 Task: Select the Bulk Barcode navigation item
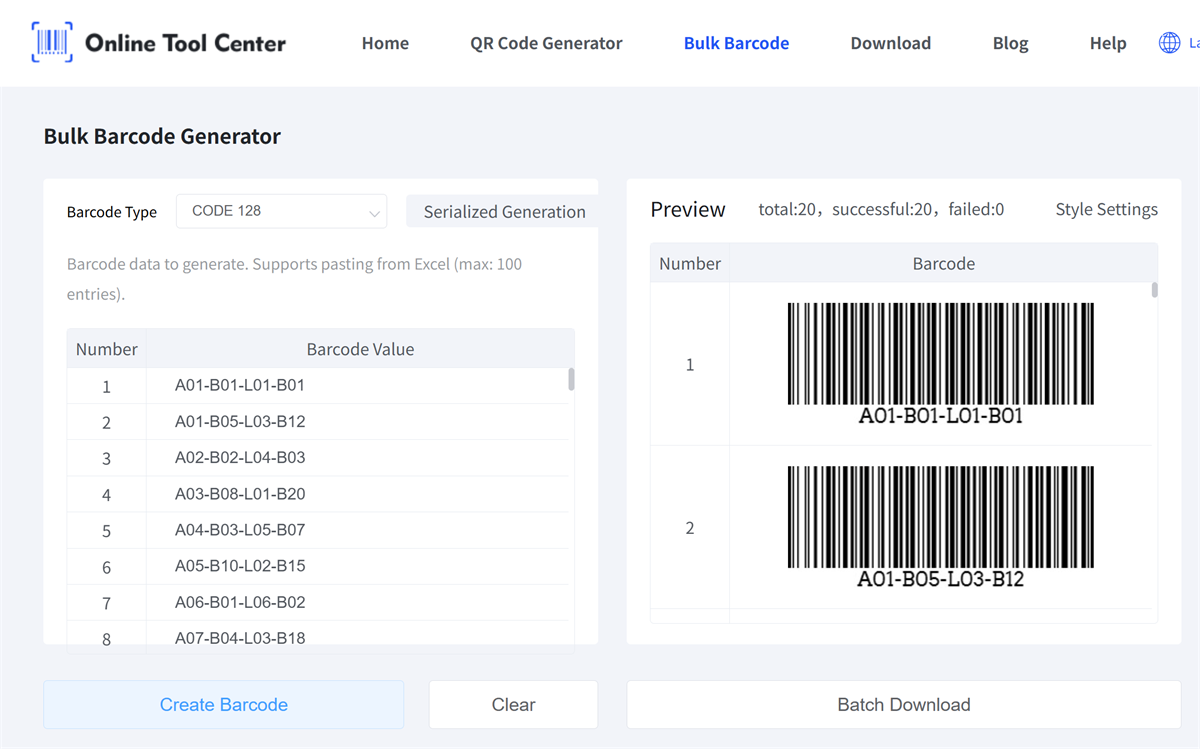pos(736,43)
